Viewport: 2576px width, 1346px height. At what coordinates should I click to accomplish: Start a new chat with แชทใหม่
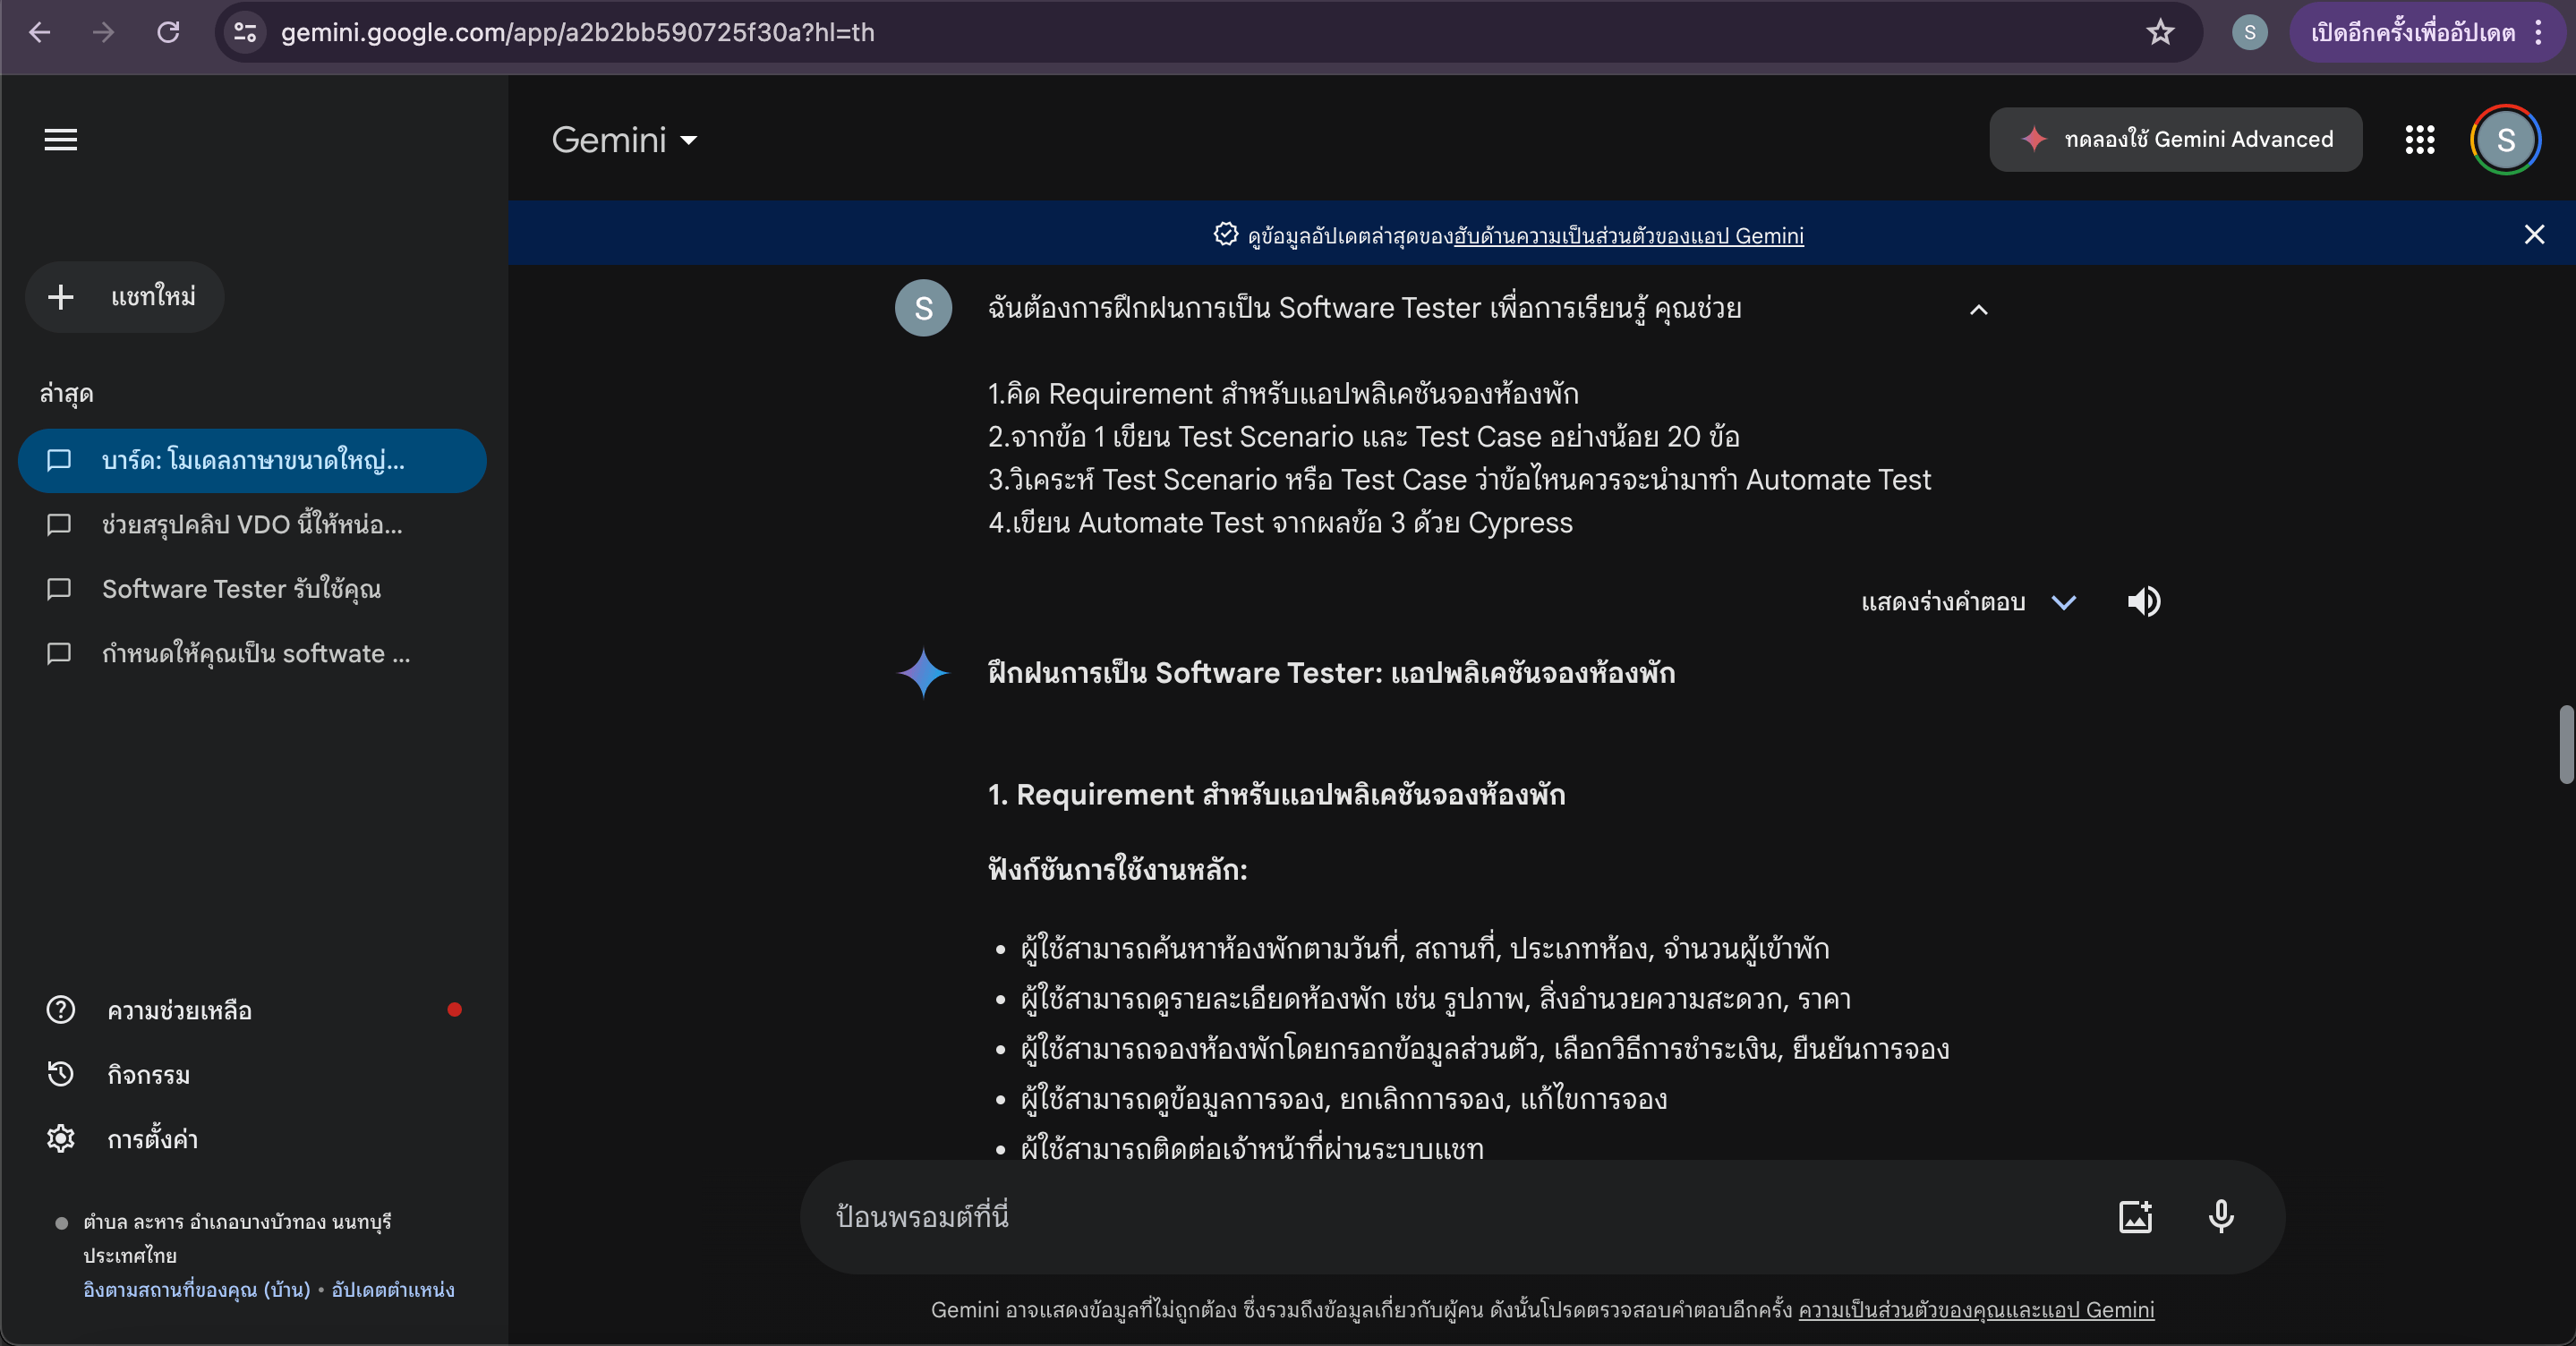coord(124,296)
